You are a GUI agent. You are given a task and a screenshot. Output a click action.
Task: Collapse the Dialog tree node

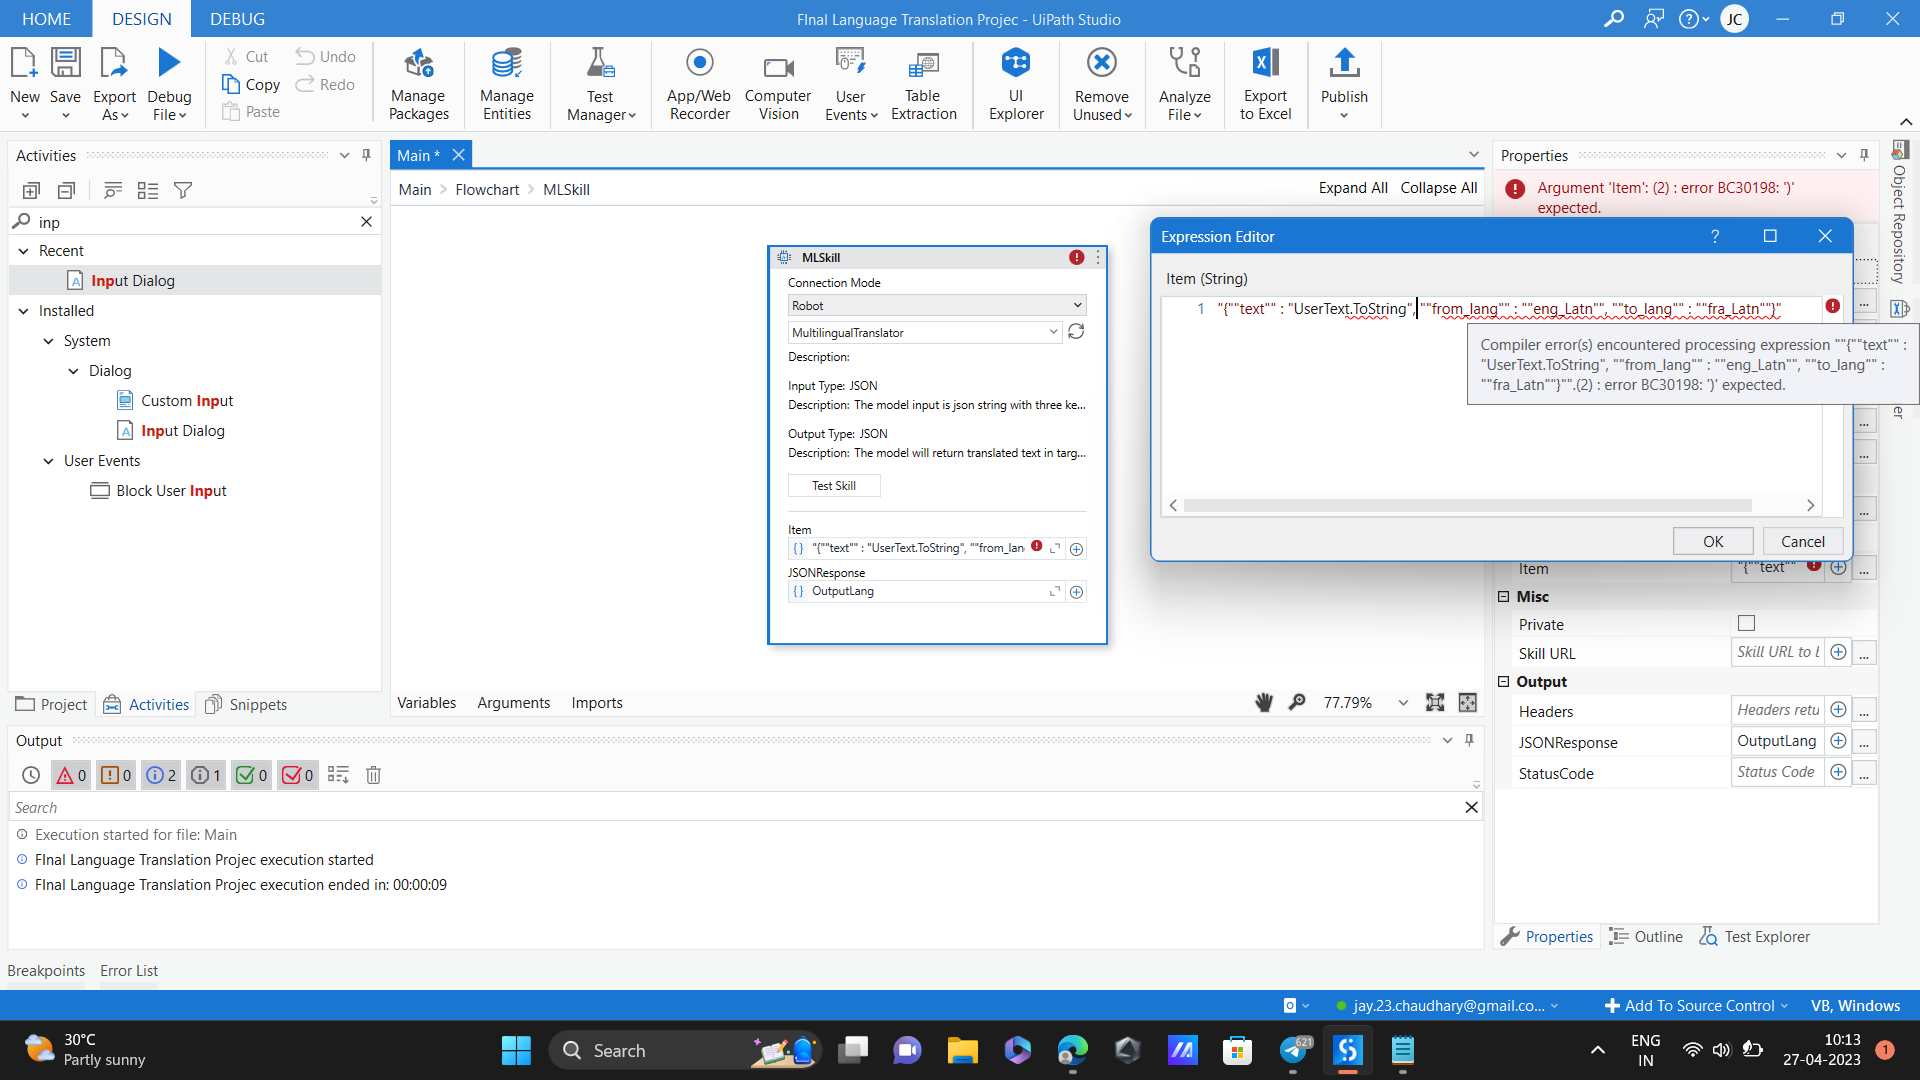[73, 371]
